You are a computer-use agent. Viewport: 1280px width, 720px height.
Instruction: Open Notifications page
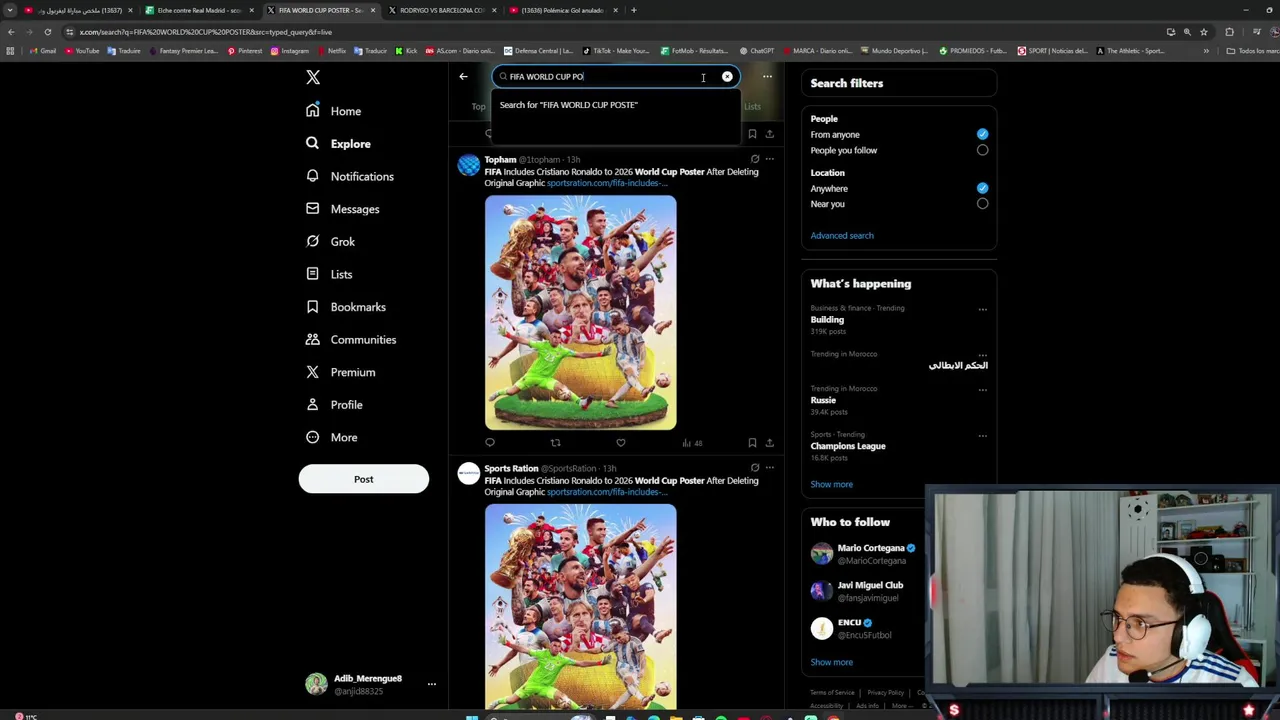[x=350, y=176]
